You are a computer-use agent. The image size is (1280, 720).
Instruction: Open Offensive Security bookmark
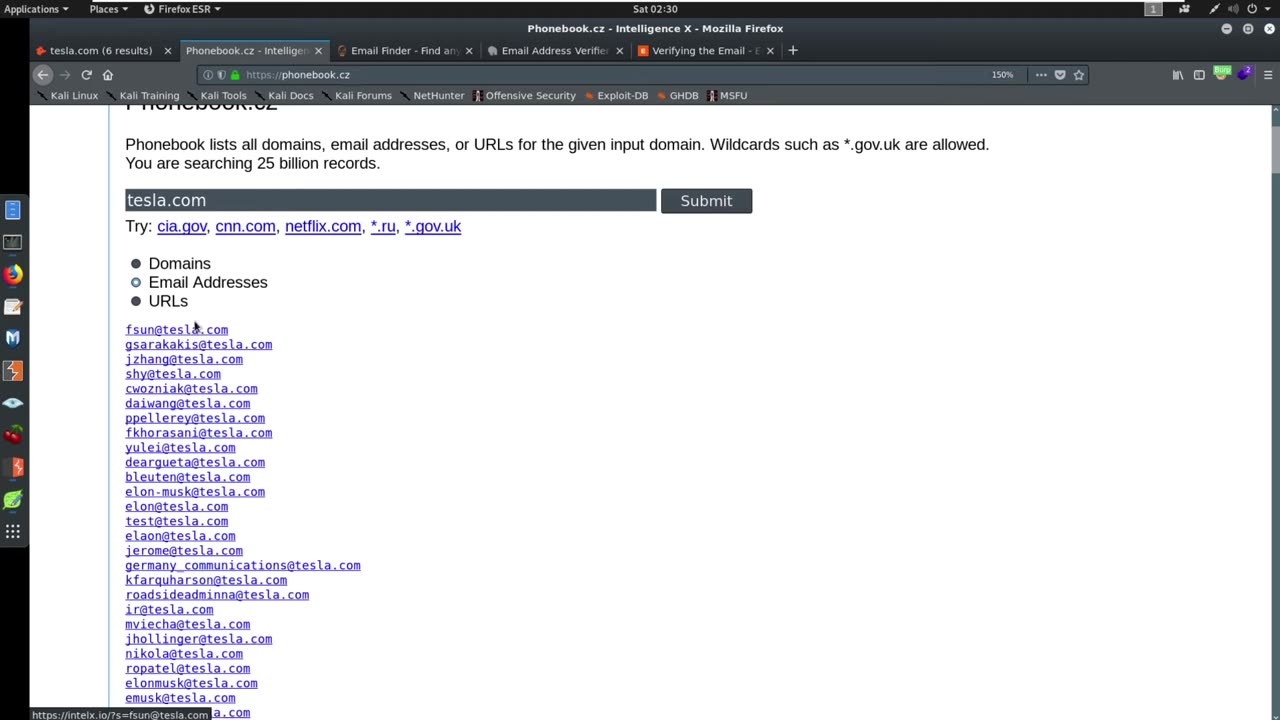[x=524, y=96]
